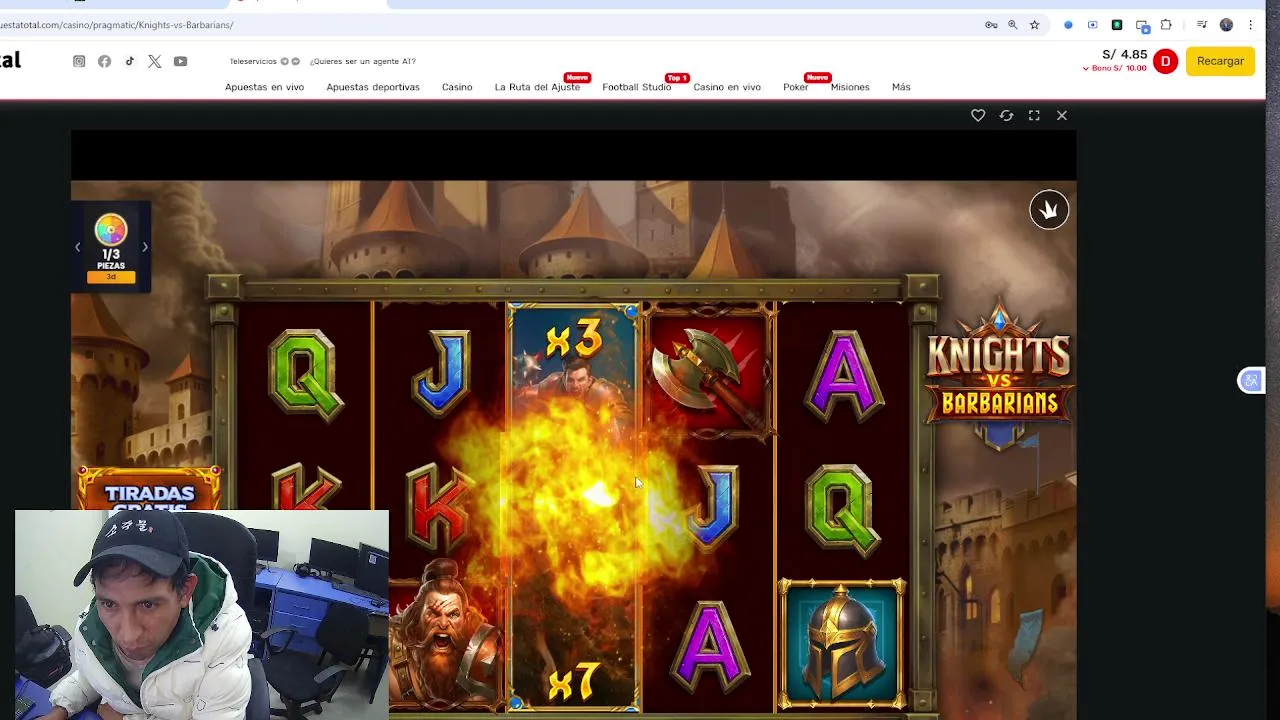Click the bearded barbarian symbol
Screen dimensions: 1280x720
(444, 636)
